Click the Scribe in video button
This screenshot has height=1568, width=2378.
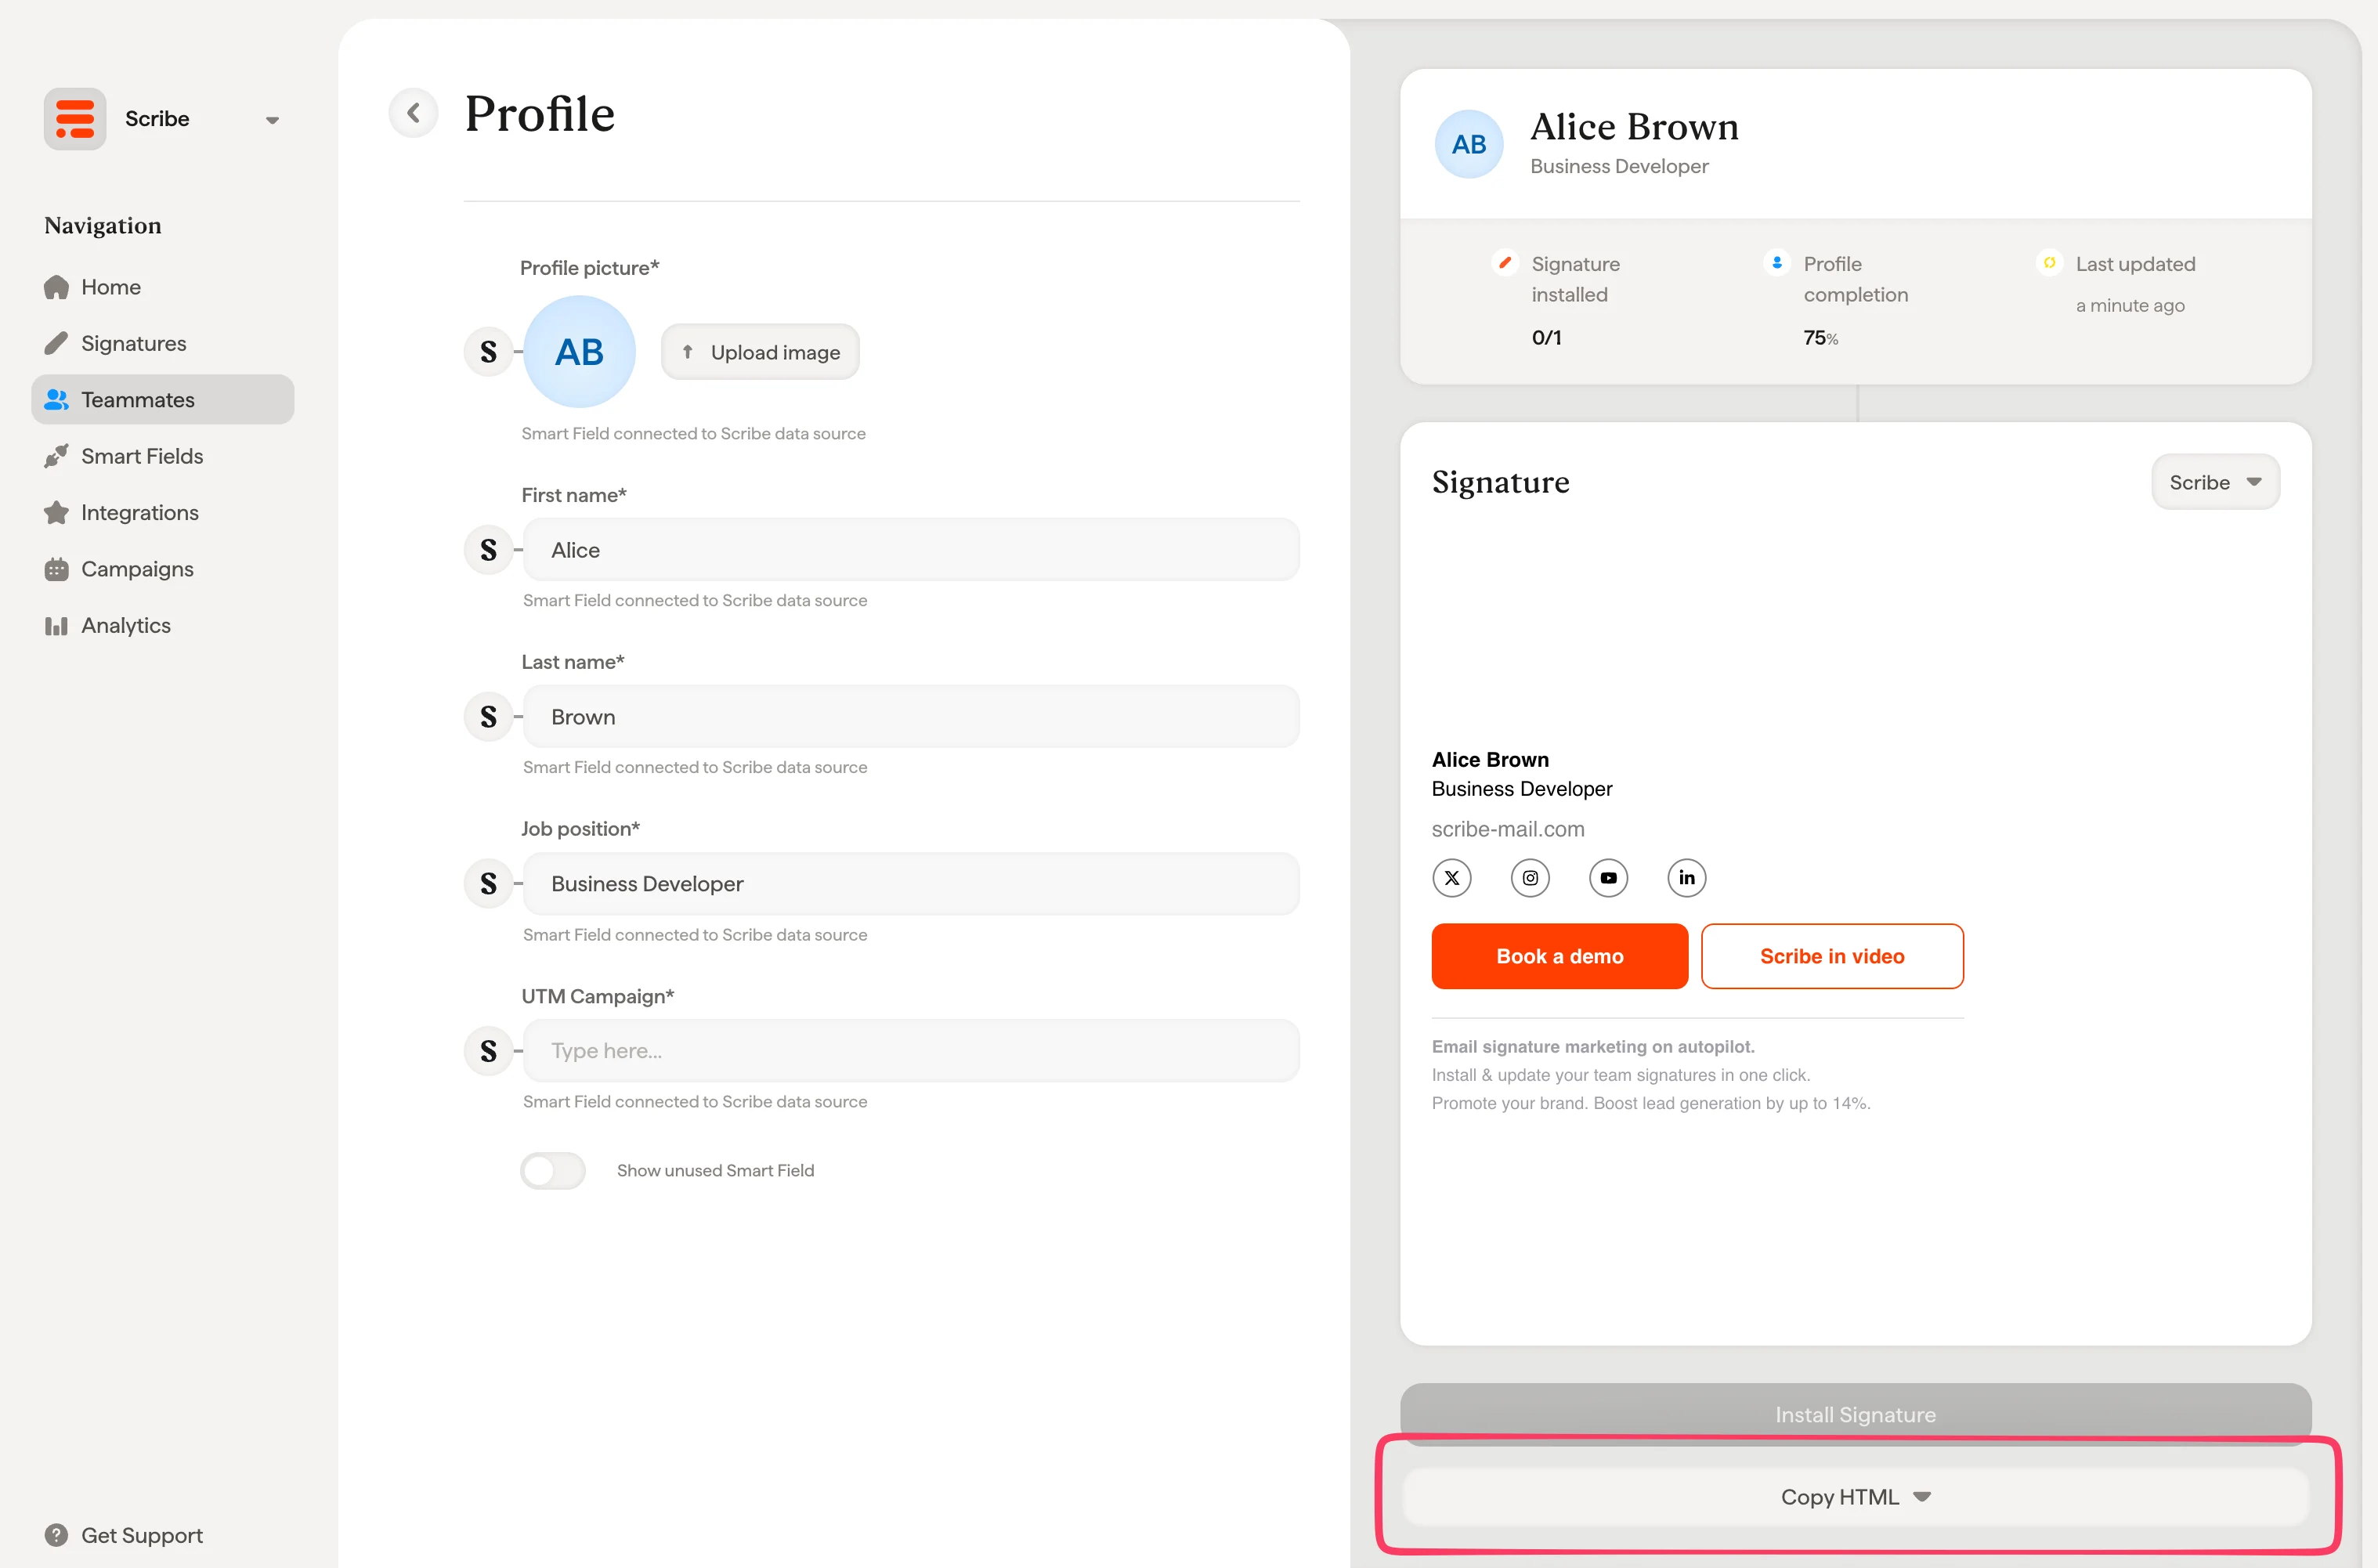pos(1832,956)
